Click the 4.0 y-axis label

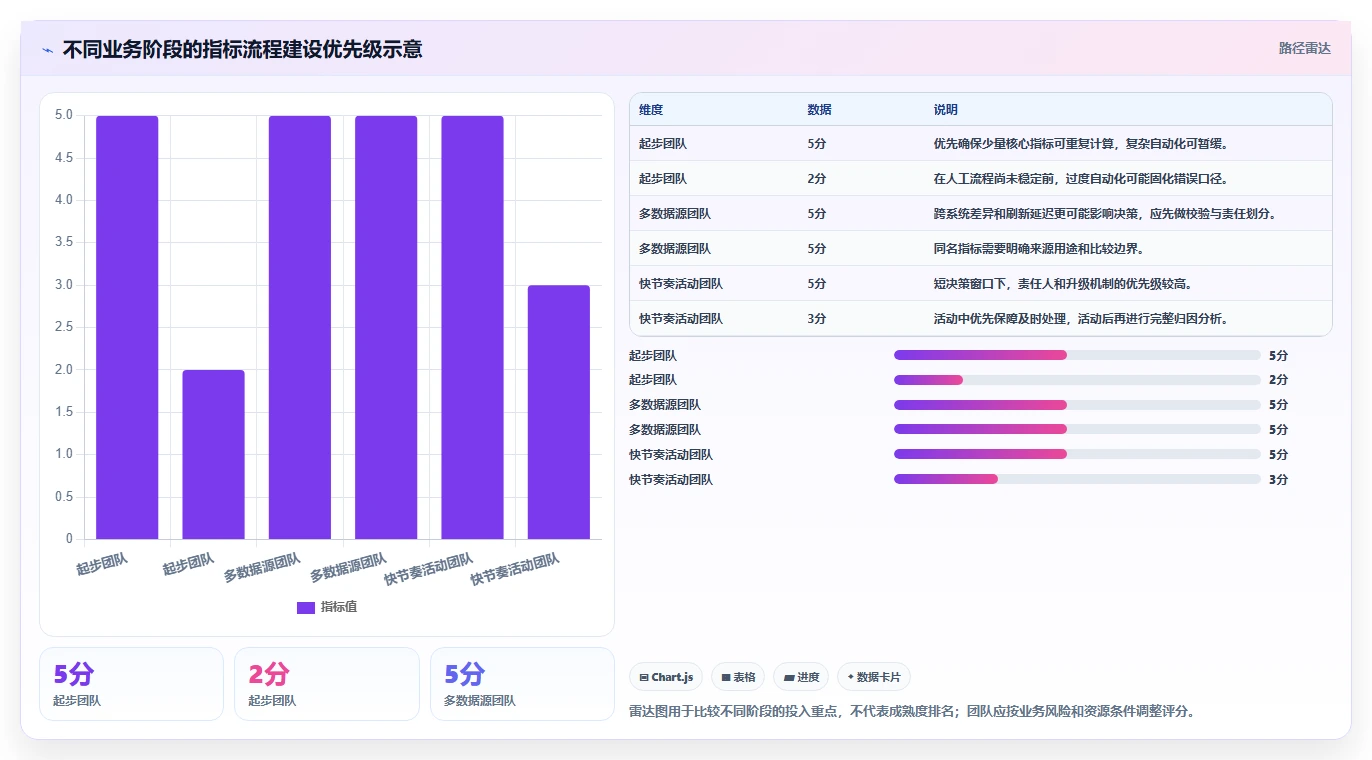coord(63,200)
